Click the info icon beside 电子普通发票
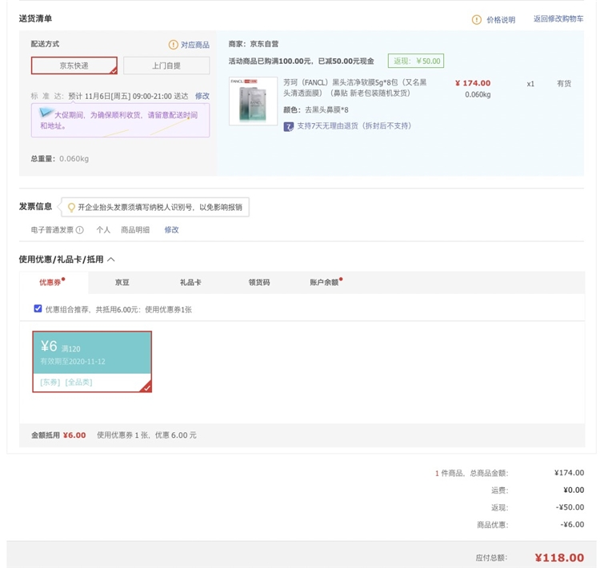 [80, 230]
